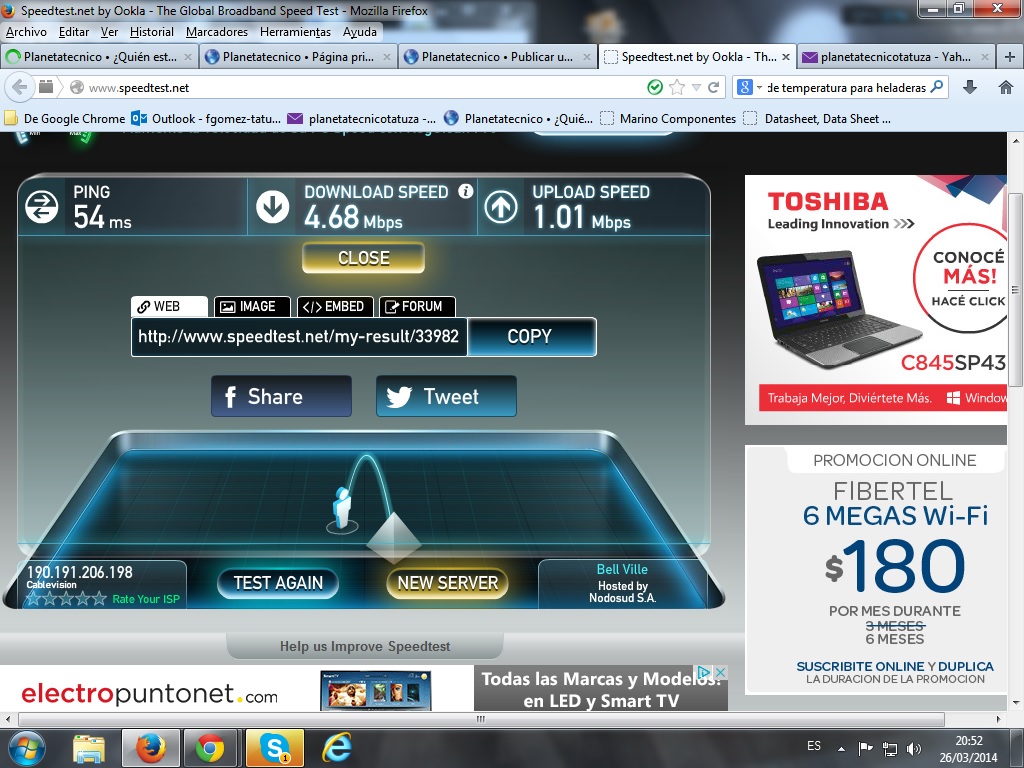Image resolution: width=1024 pixels, height=768 pixels.
Task: Click the Toshiba laptop advertisement
Action: [876, 299]
